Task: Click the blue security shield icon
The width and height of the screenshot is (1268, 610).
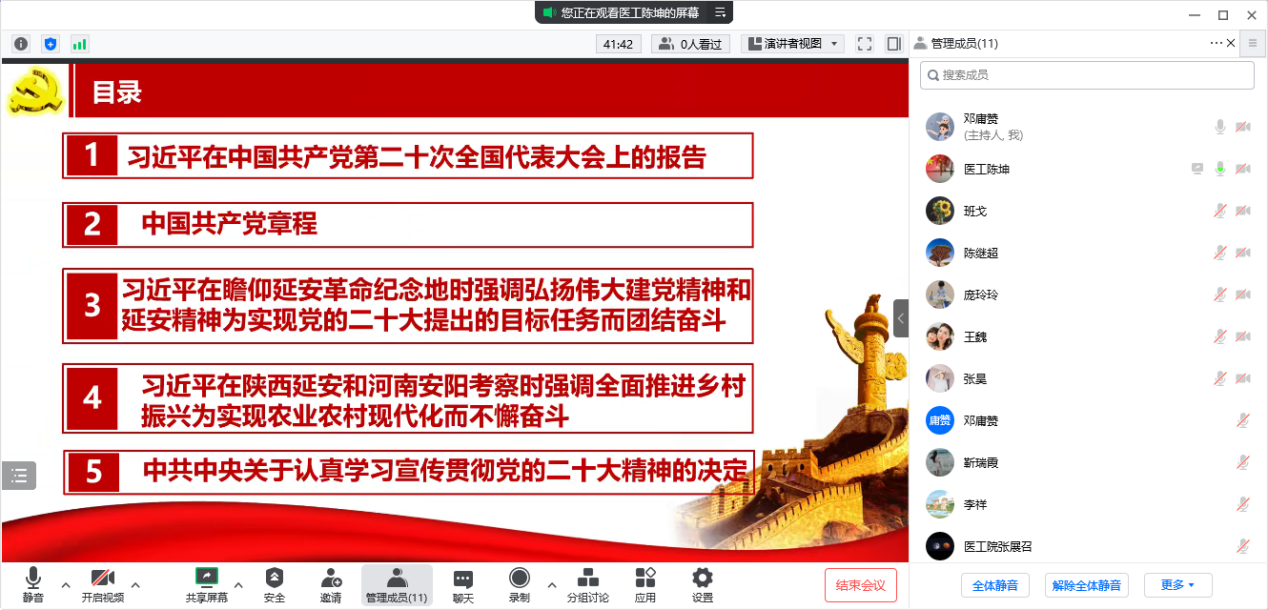Action: pyautogui.click(x=50, y=44)
